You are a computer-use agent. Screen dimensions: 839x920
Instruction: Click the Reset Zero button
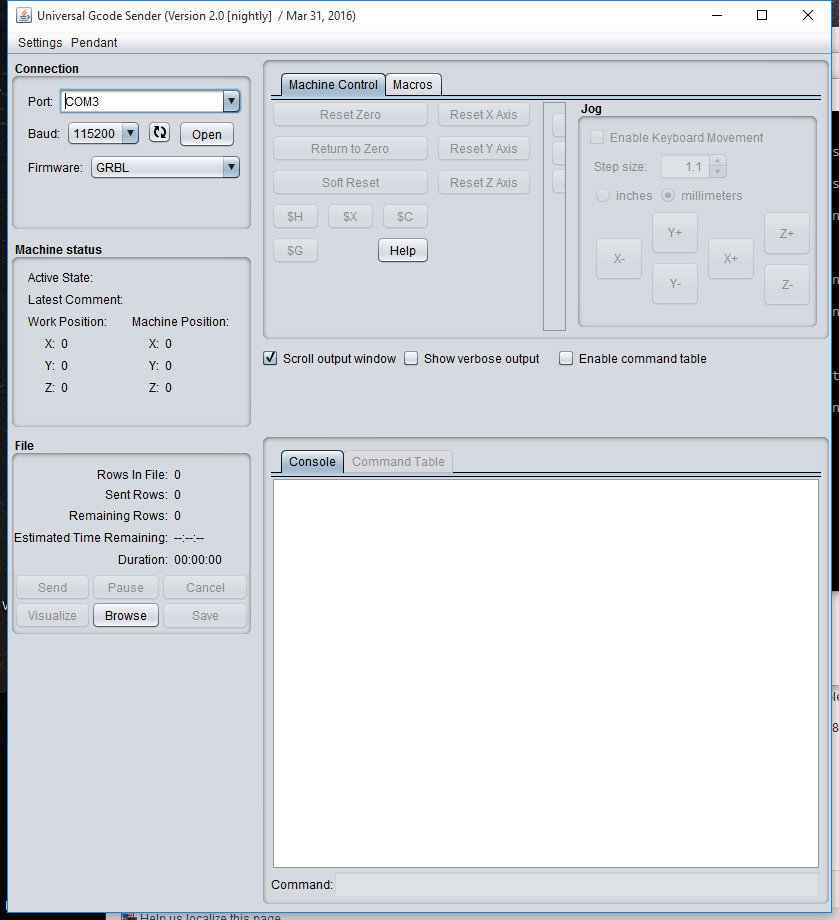click(350, 114)
